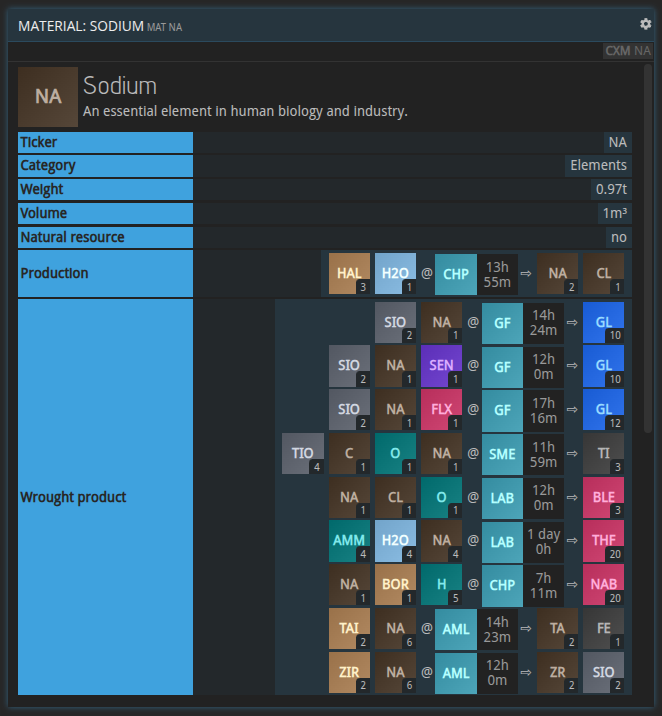Open the GF building in the 14h 24m recipe
This screenshot has height=716, width=662.
coord(502,323)
